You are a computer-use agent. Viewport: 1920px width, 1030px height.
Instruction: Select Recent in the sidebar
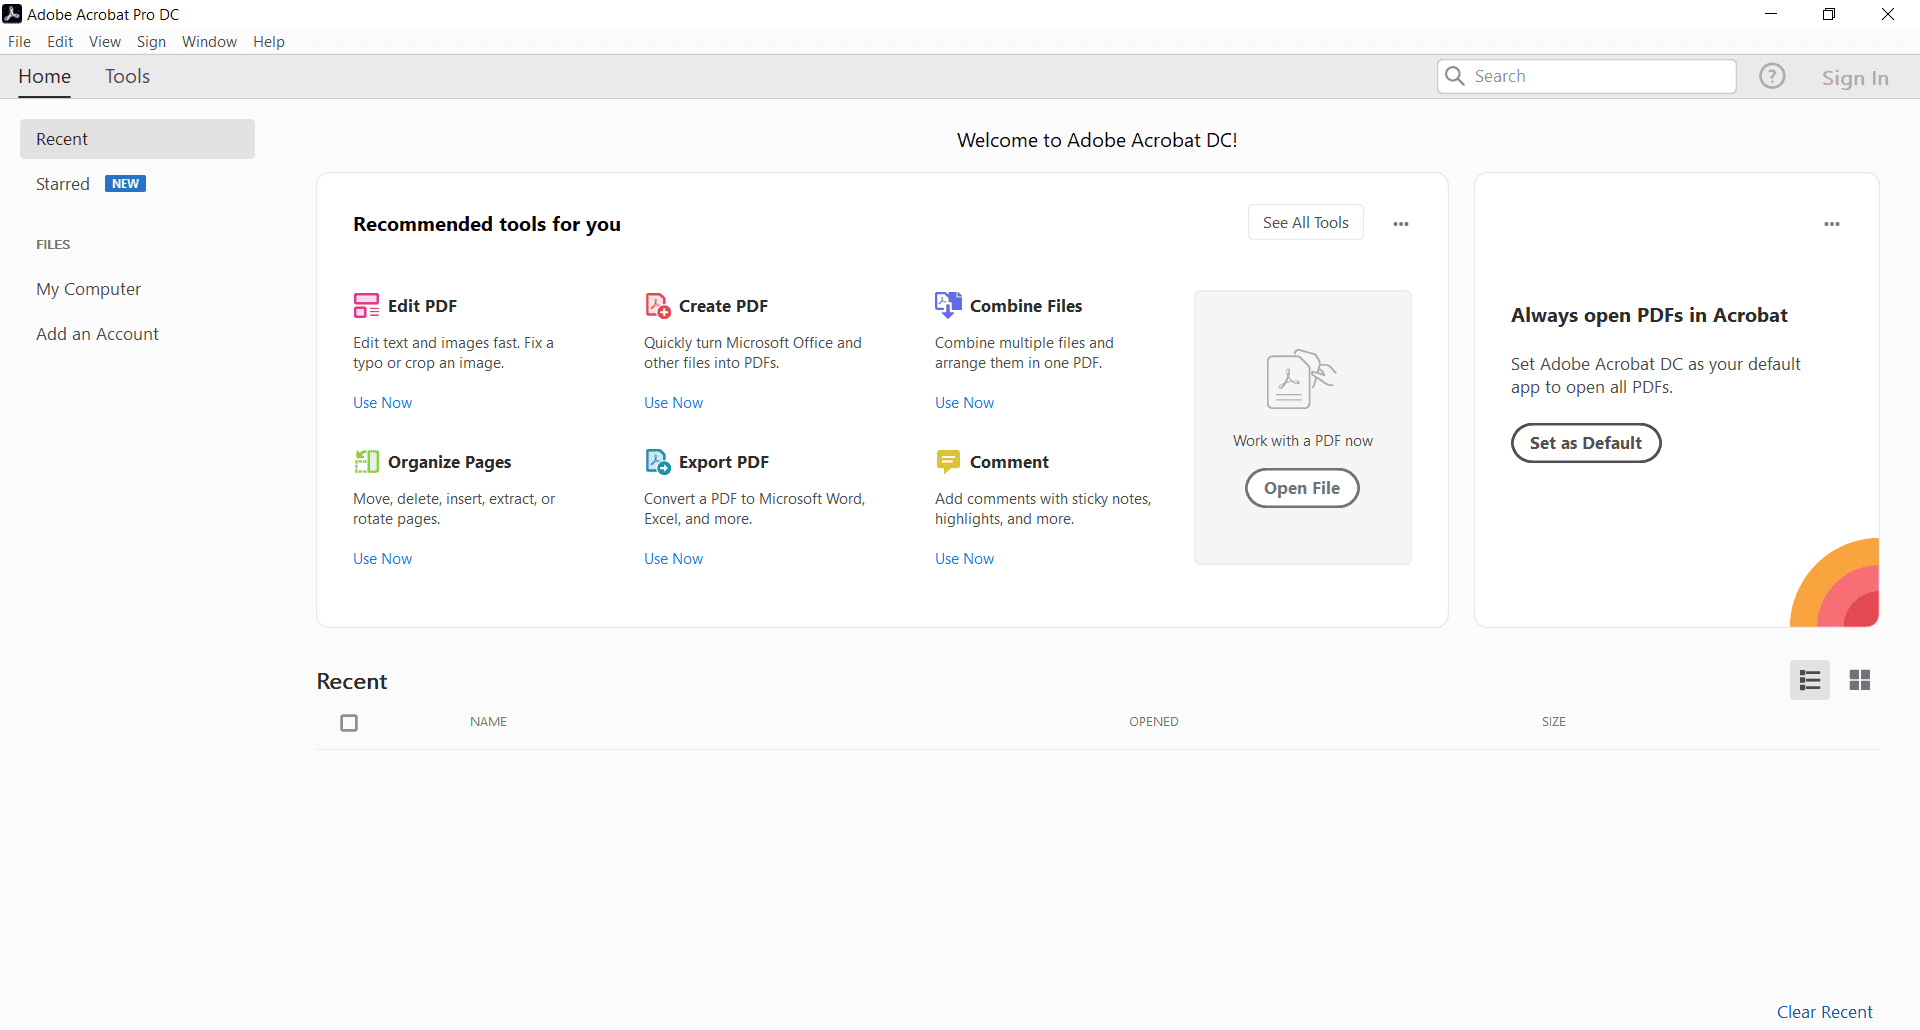pos(137,139)
